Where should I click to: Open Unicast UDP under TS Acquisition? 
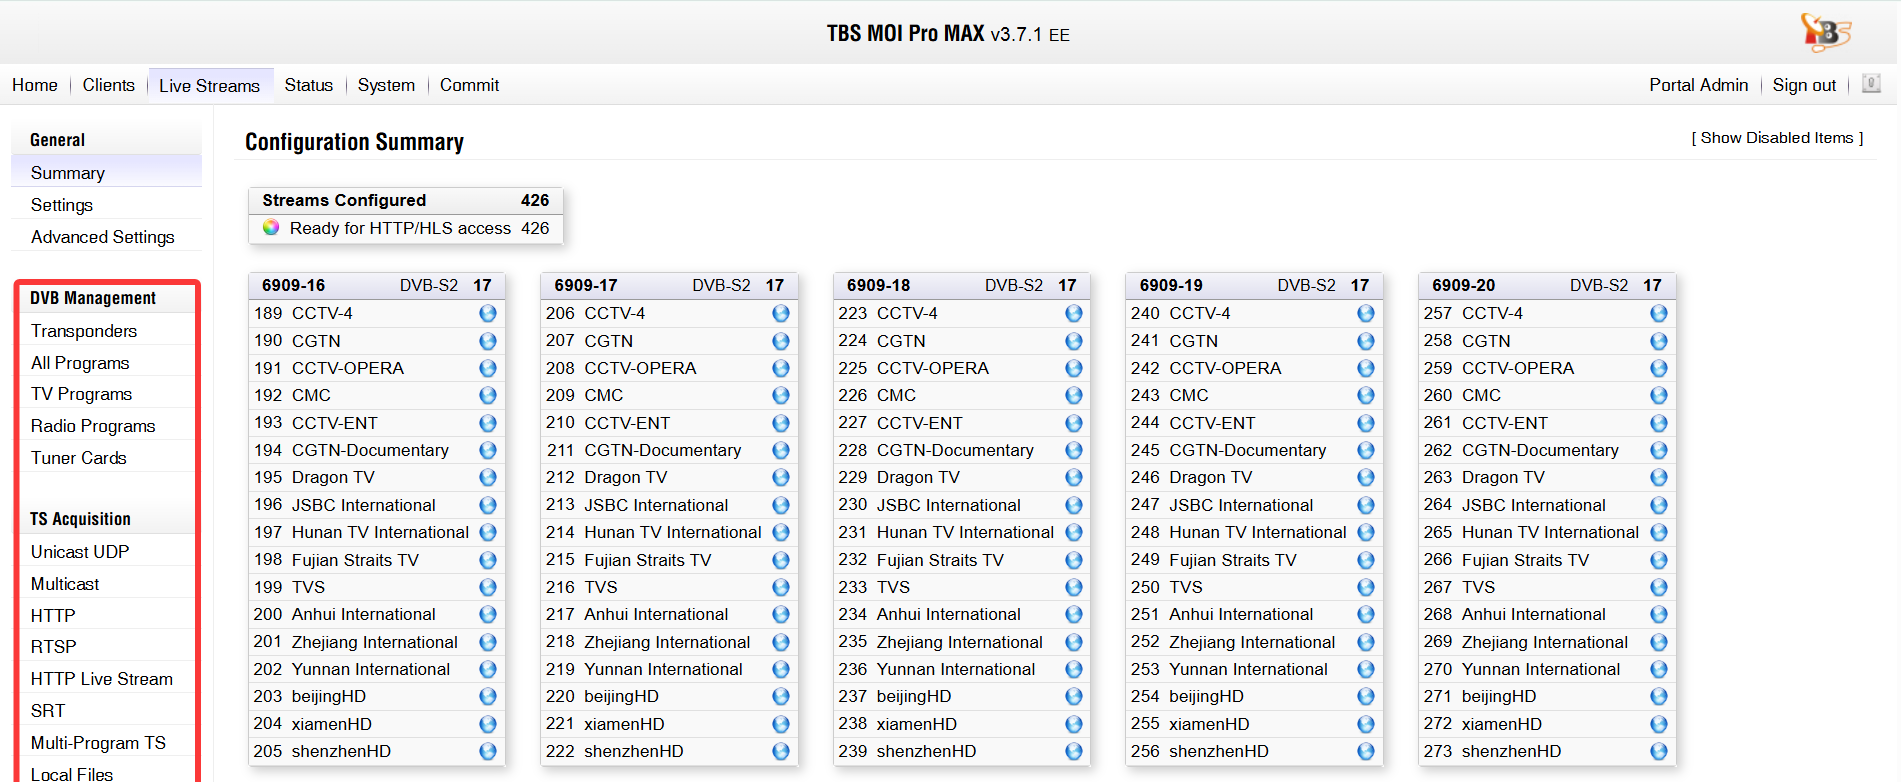[80, 552]
